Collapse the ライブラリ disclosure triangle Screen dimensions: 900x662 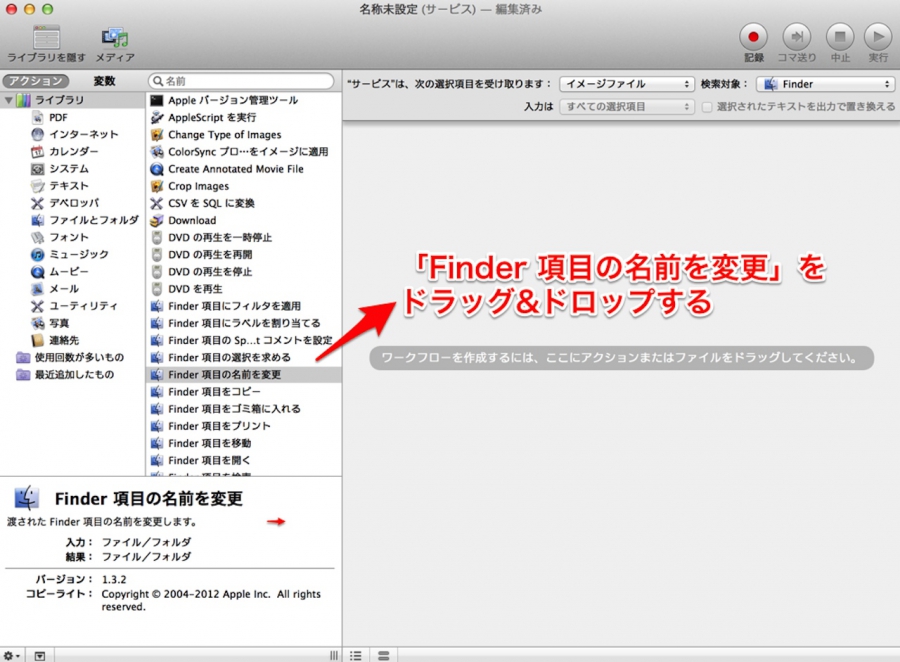coord(9,100)
